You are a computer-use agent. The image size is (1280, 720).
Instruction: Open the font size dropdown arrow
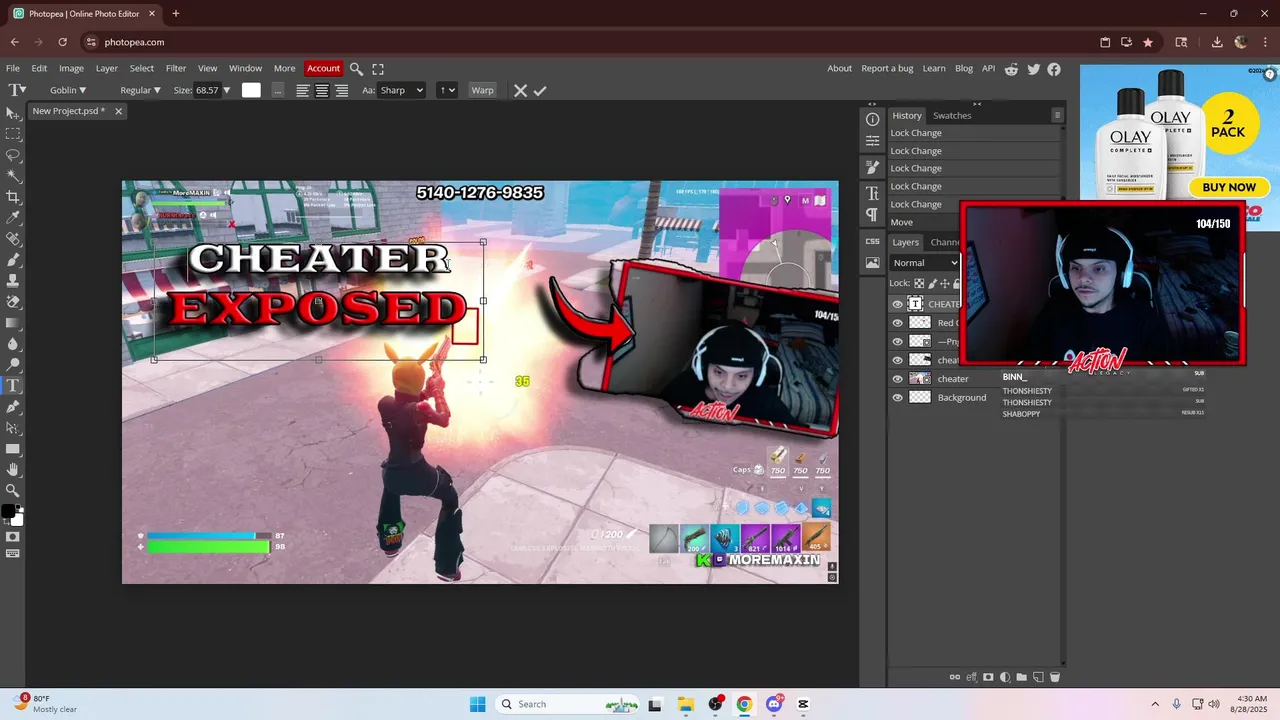coord(227,90)
